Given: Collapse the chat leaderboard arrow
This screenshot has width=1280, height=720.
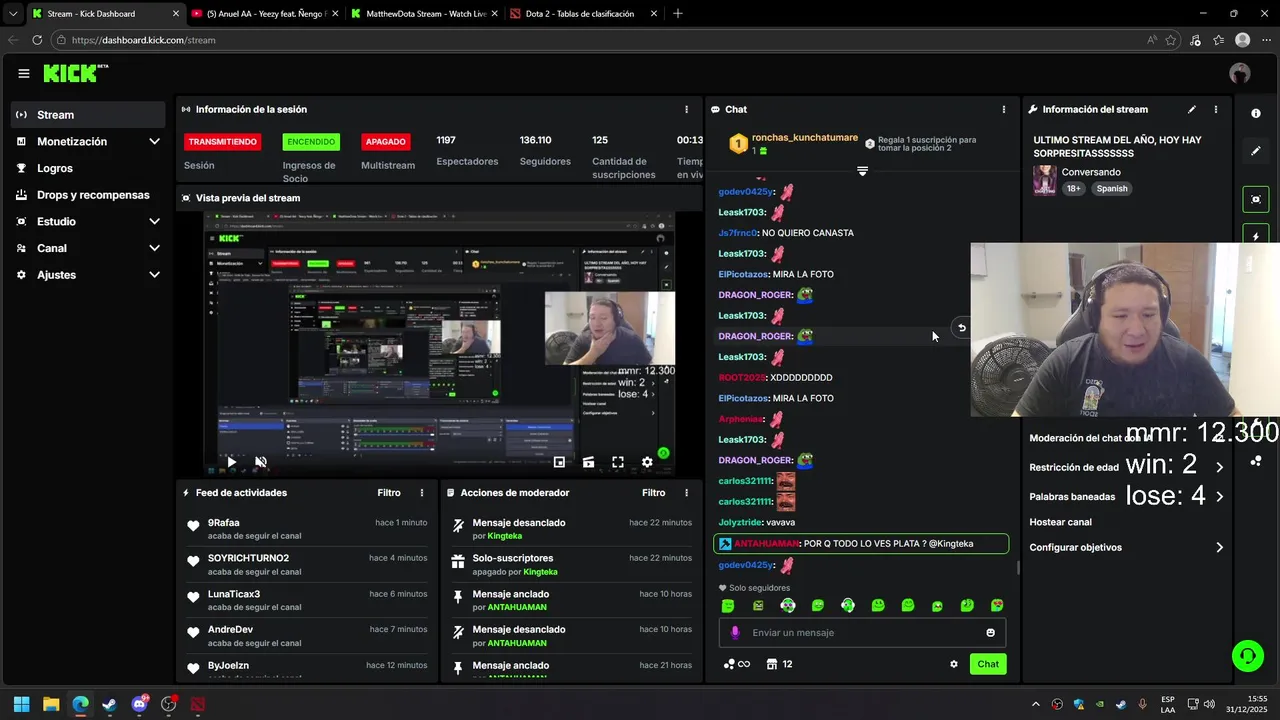Looking at the screenshot, I should click(862, 171).
